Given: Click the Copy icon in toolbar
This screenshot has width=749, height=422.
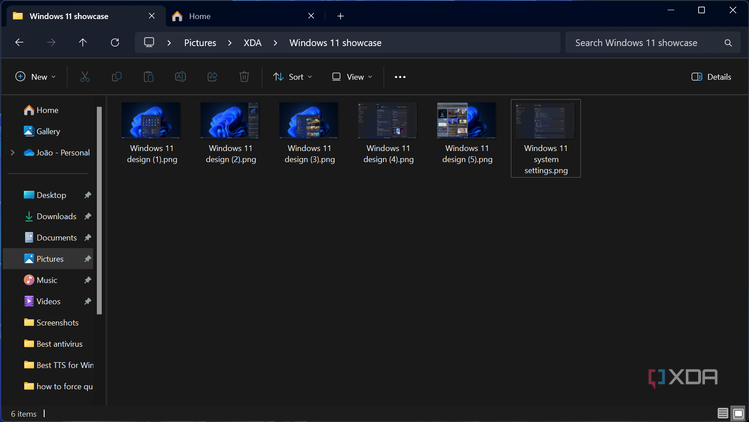Looking at the screenshot, I should 117,77.
